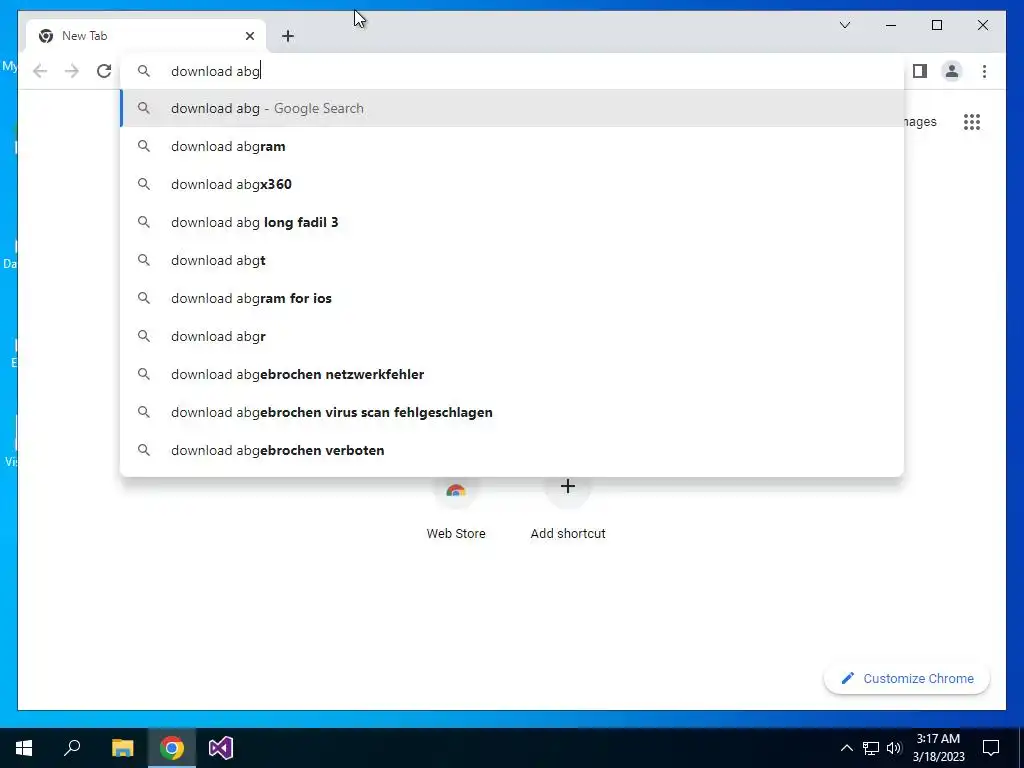Image resolution: width=1024 pixels, height=768 pixels.
Task: Open the volume speaker tray icon
Action: point(894,748)
